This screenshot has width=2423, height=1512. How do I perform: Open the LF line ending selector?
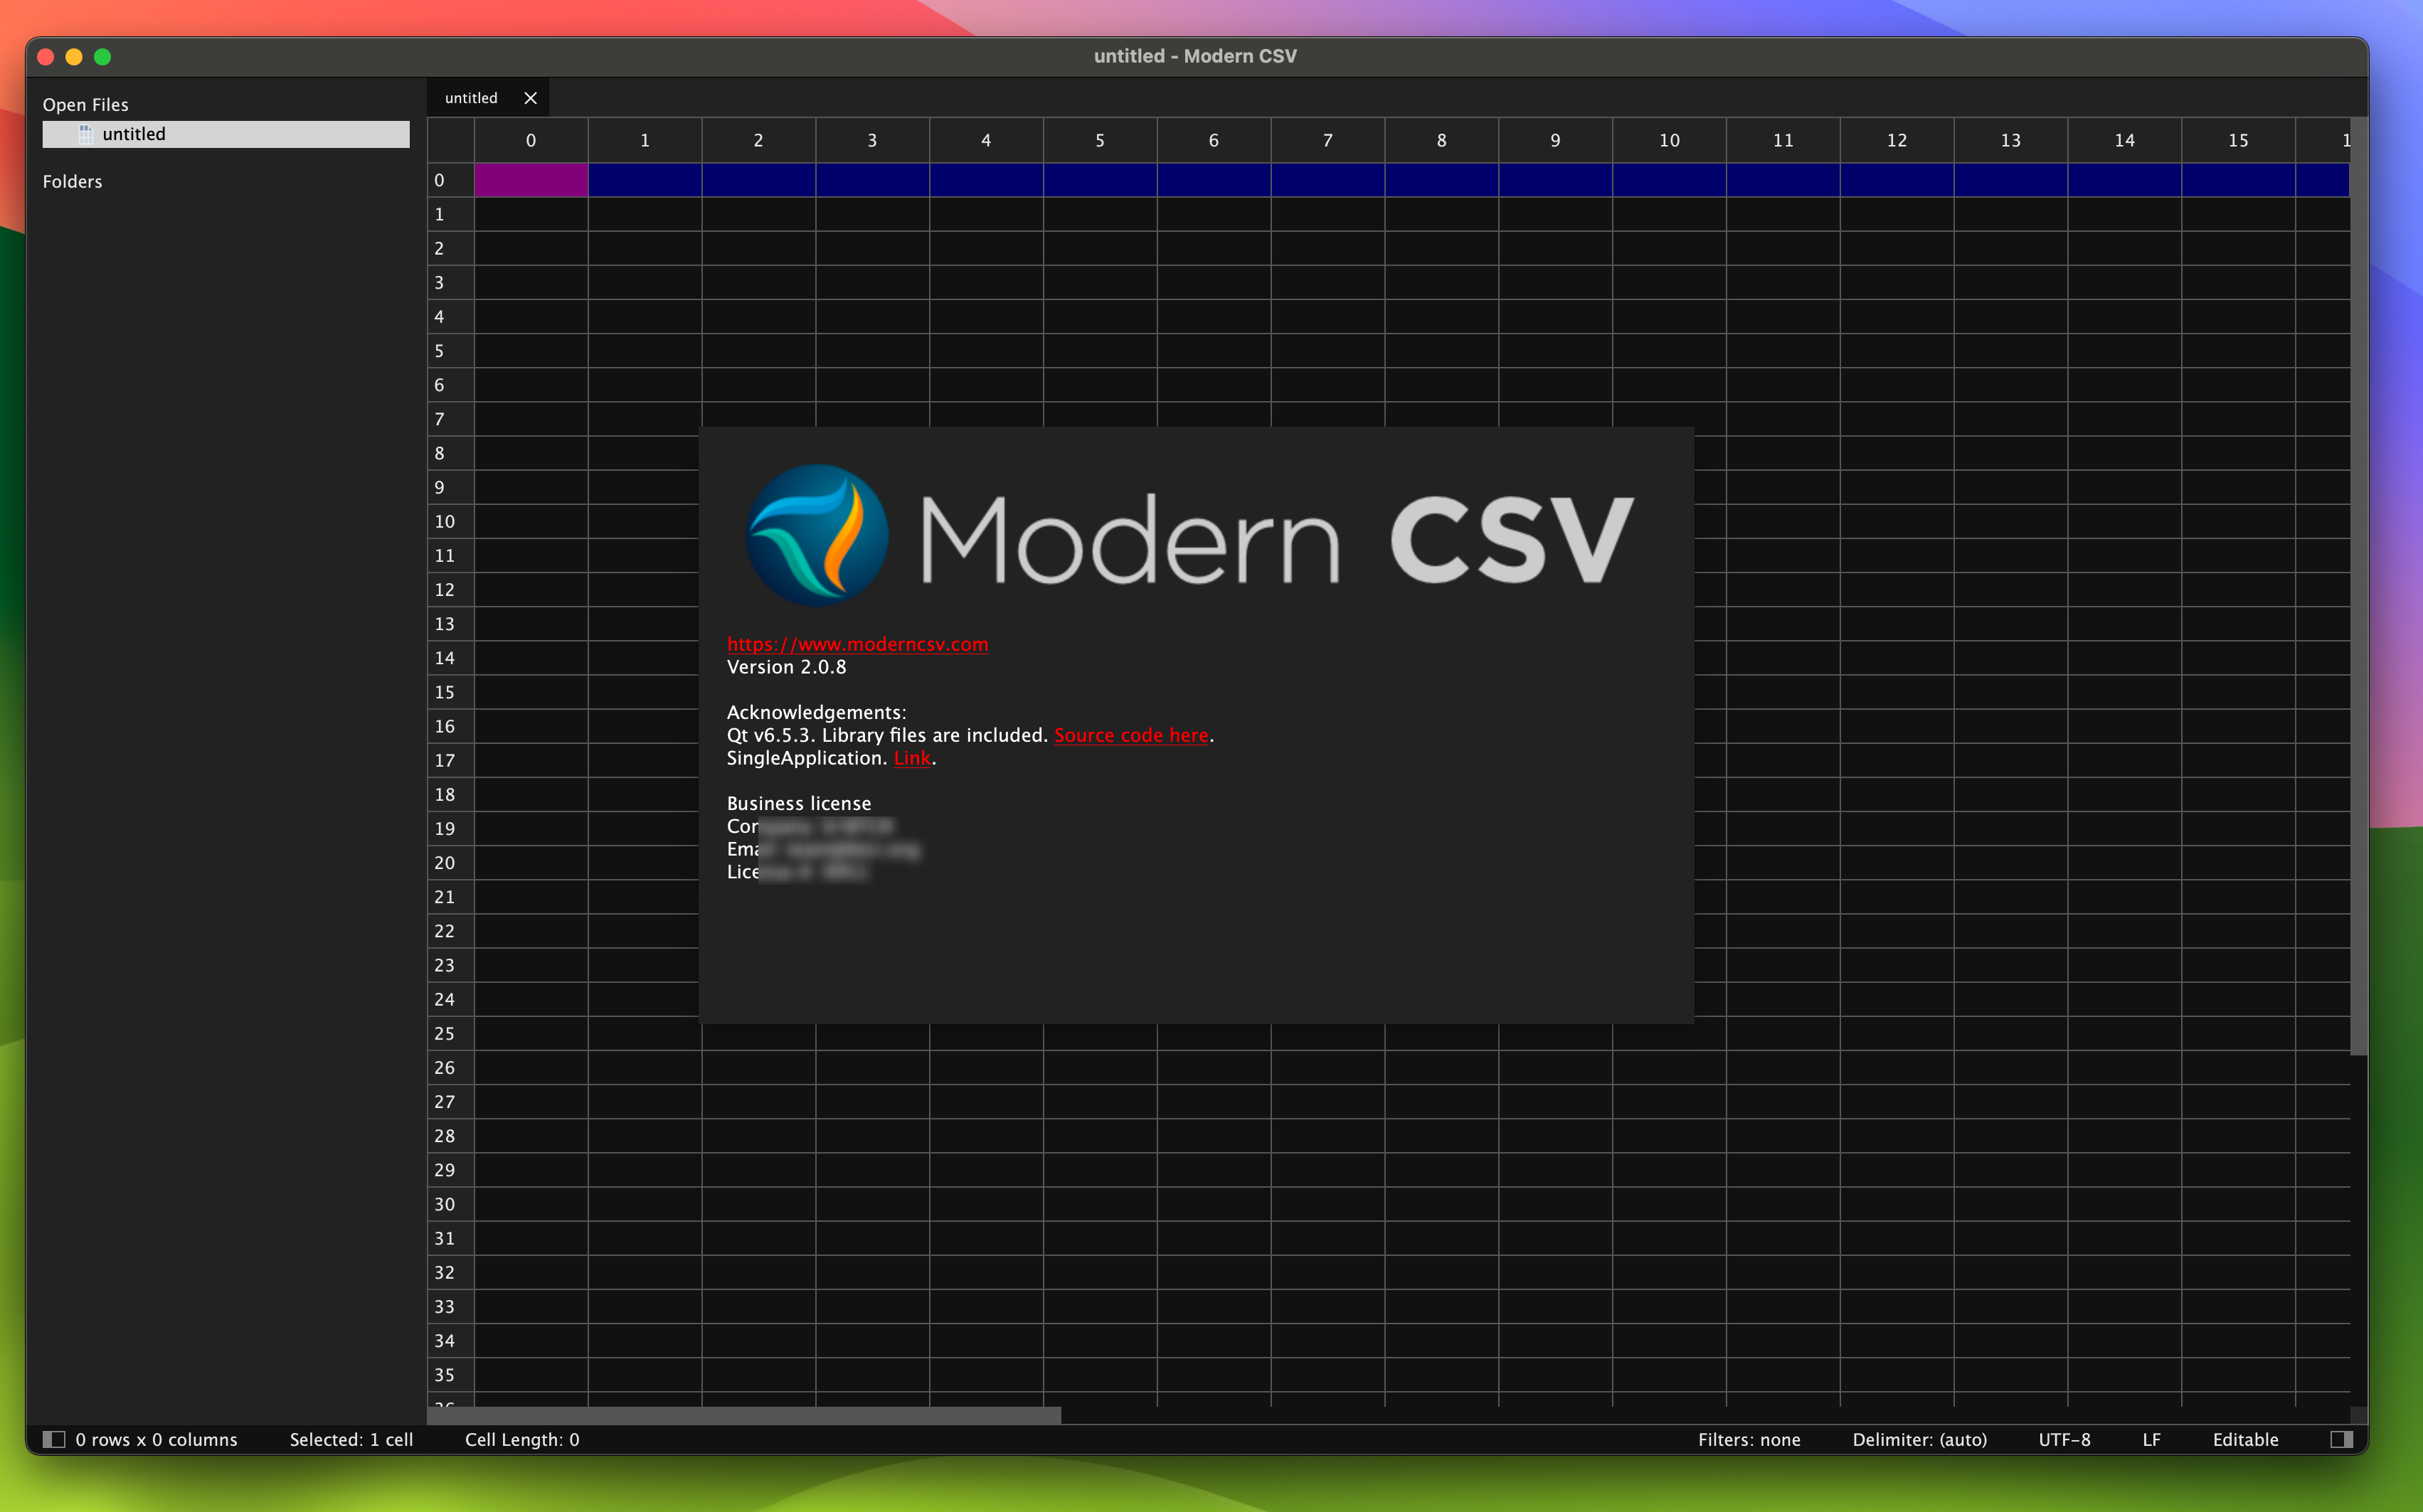coord(2151,1439)
